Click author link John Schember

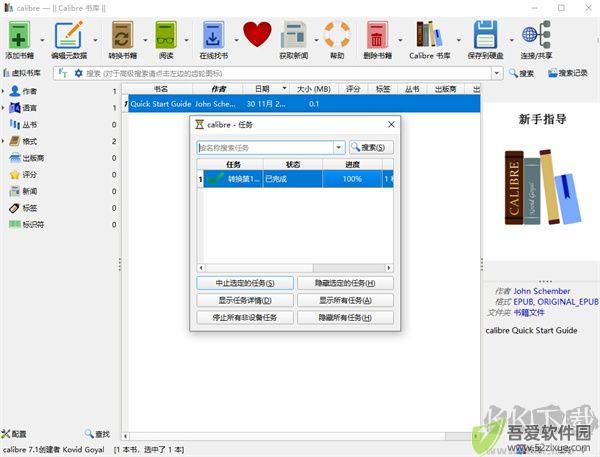point(541,291)
